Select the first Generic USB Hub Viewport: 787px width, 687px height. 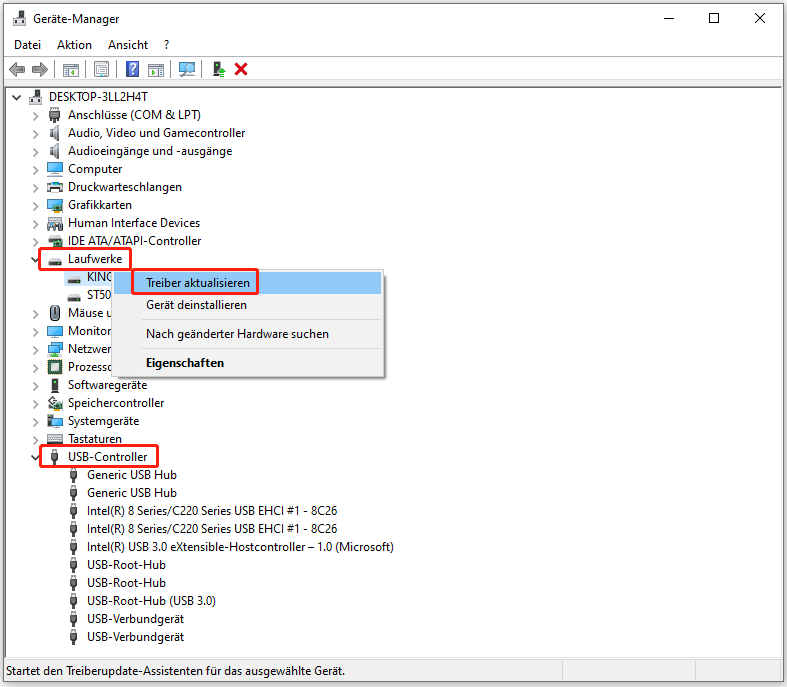coord(132,475)
